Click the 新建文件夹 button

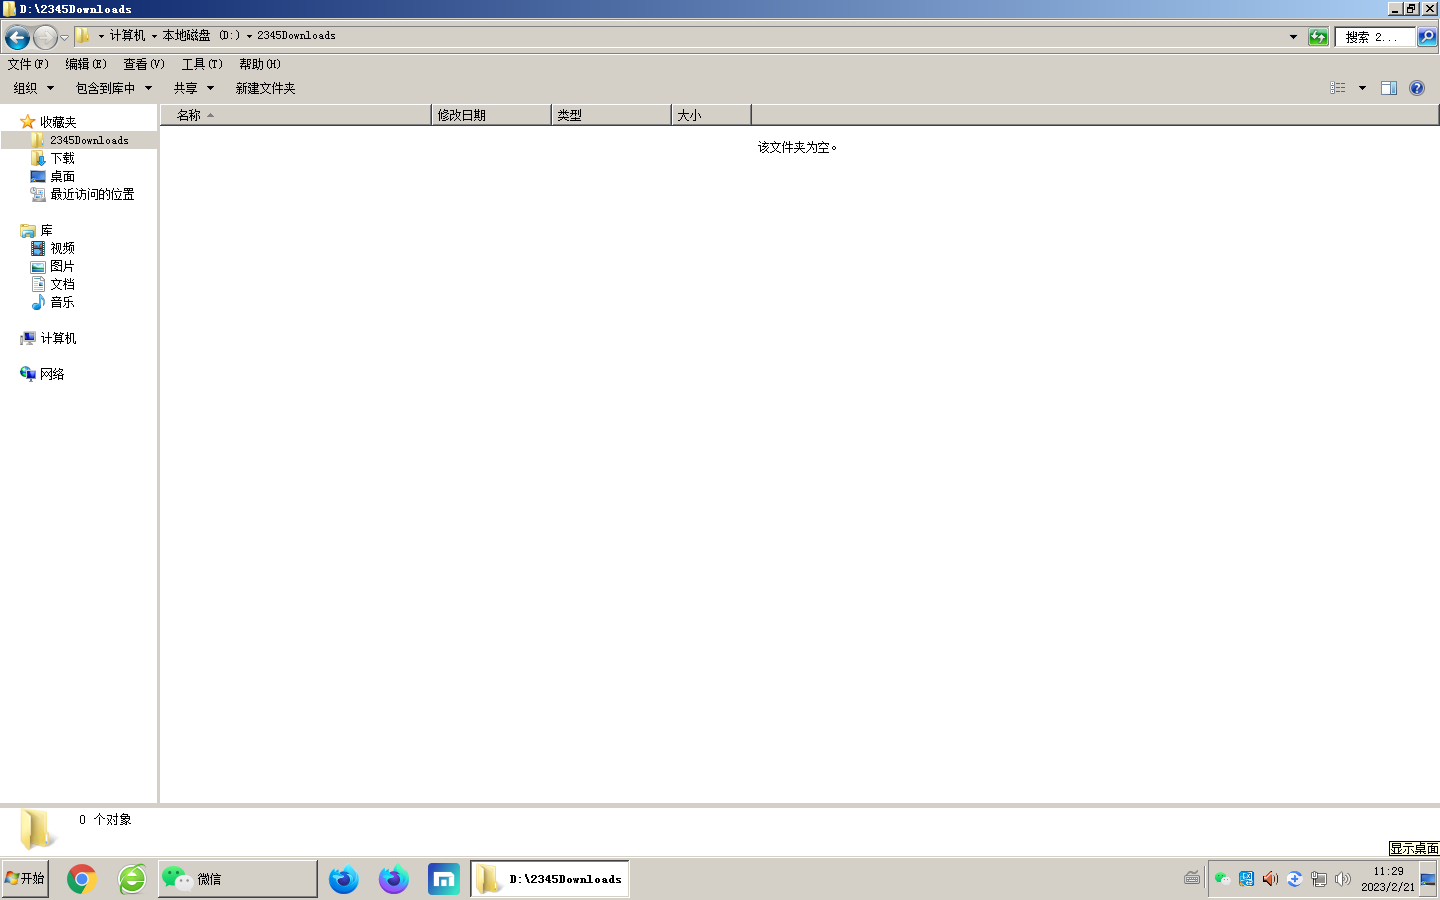pyautogui.click(x=265, y=88)
